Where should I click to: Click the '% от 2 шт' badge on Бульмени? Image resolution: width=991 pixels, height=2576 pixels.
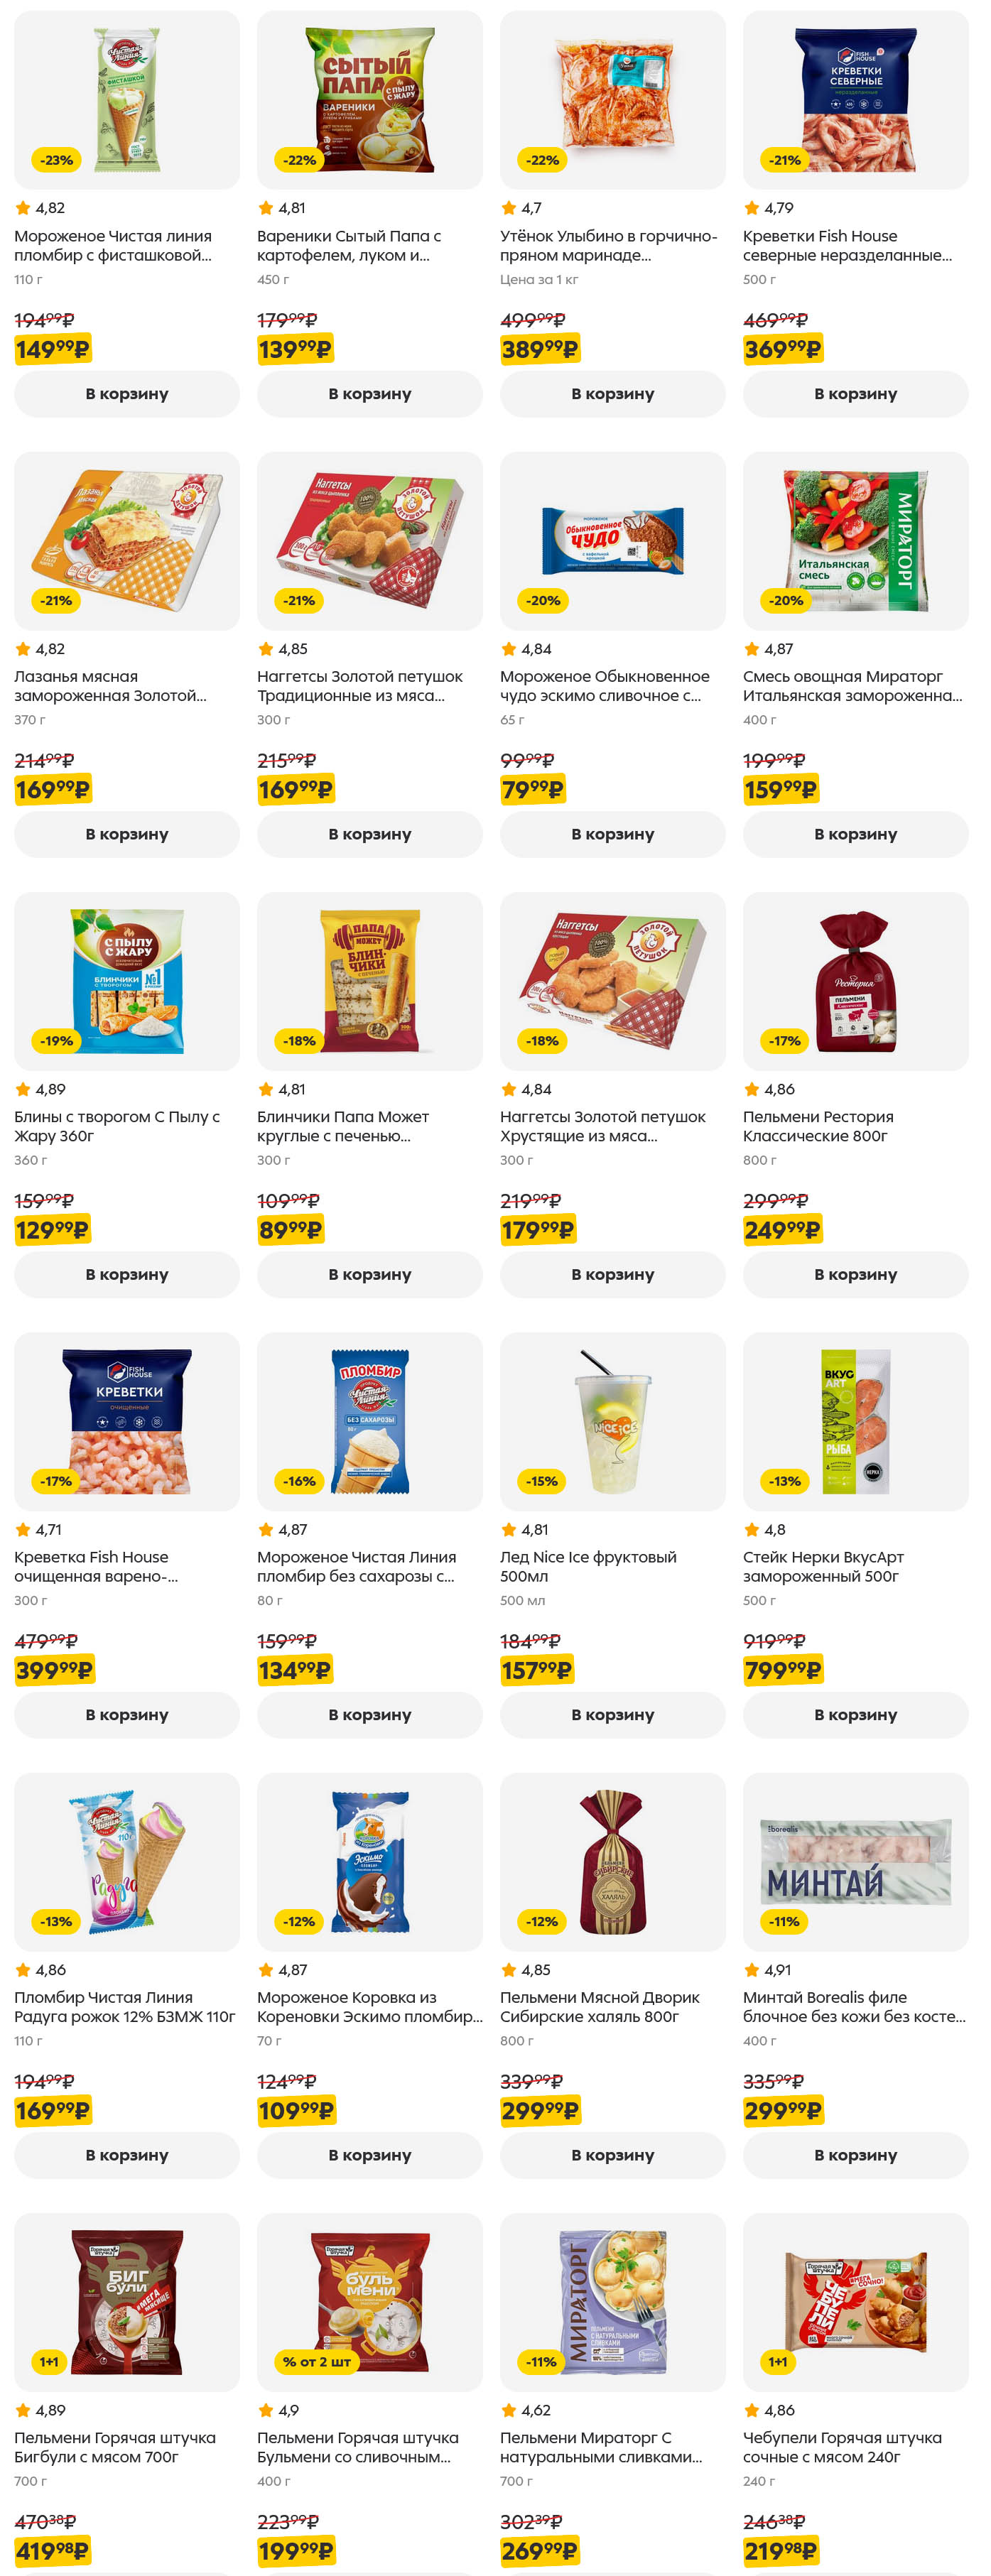click(316, 2361)
